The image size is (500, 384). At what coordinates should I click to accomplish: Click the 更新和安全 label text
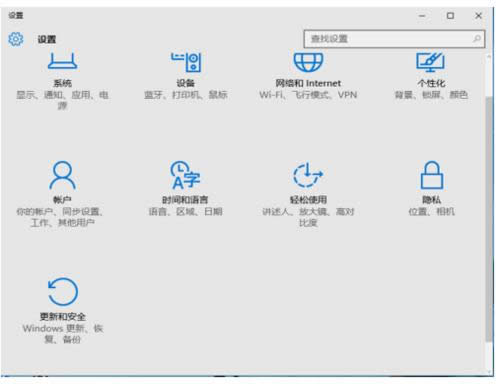[x=63, y=316]
